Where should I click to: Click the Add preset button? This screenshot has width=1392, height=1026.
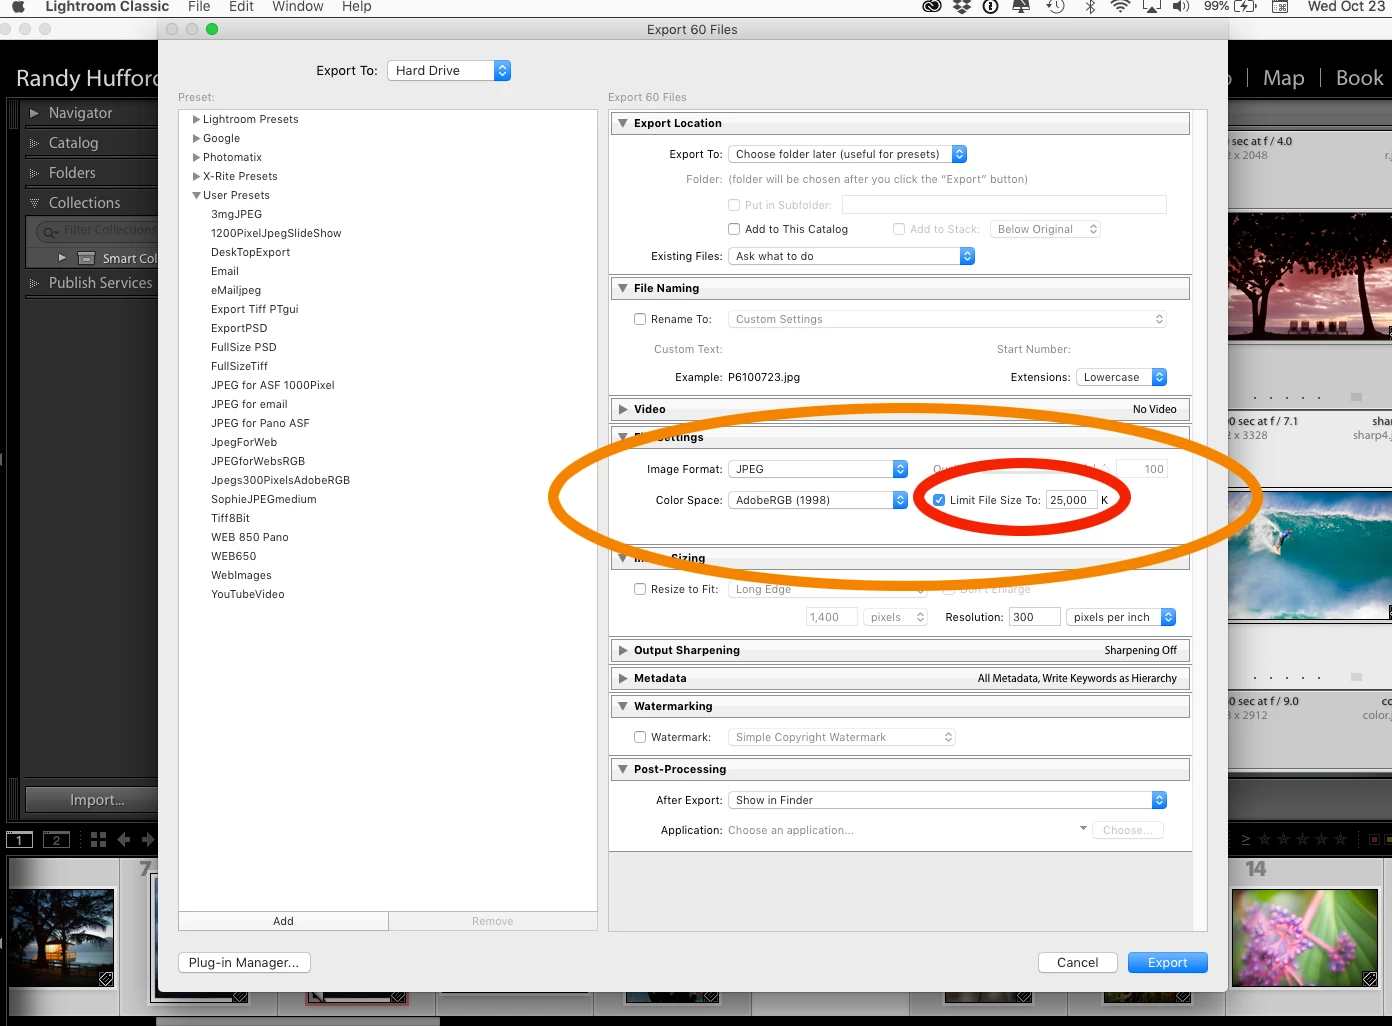click(283, 921)
